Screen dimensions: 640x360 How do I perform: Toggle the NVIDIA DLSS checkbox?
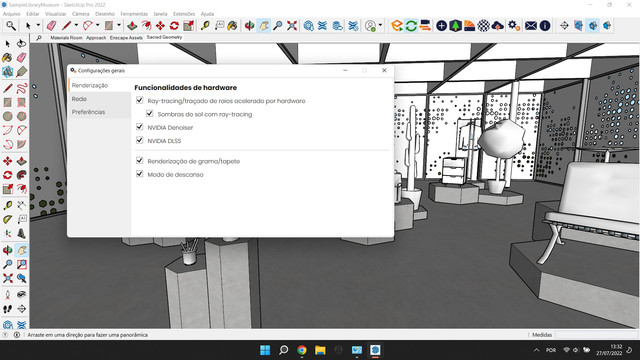pyautogui.click(x=140, y=140)
